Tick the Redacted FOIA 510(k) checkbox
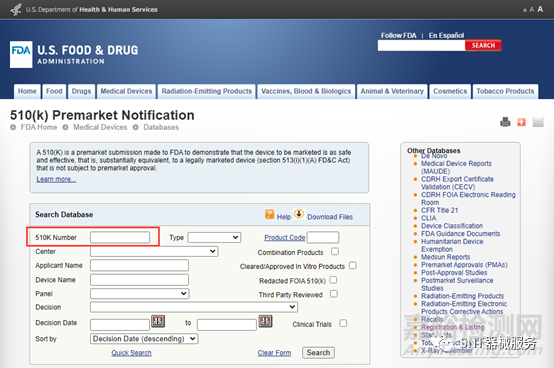This screenshot has height=368, width=554. [333, 280]
